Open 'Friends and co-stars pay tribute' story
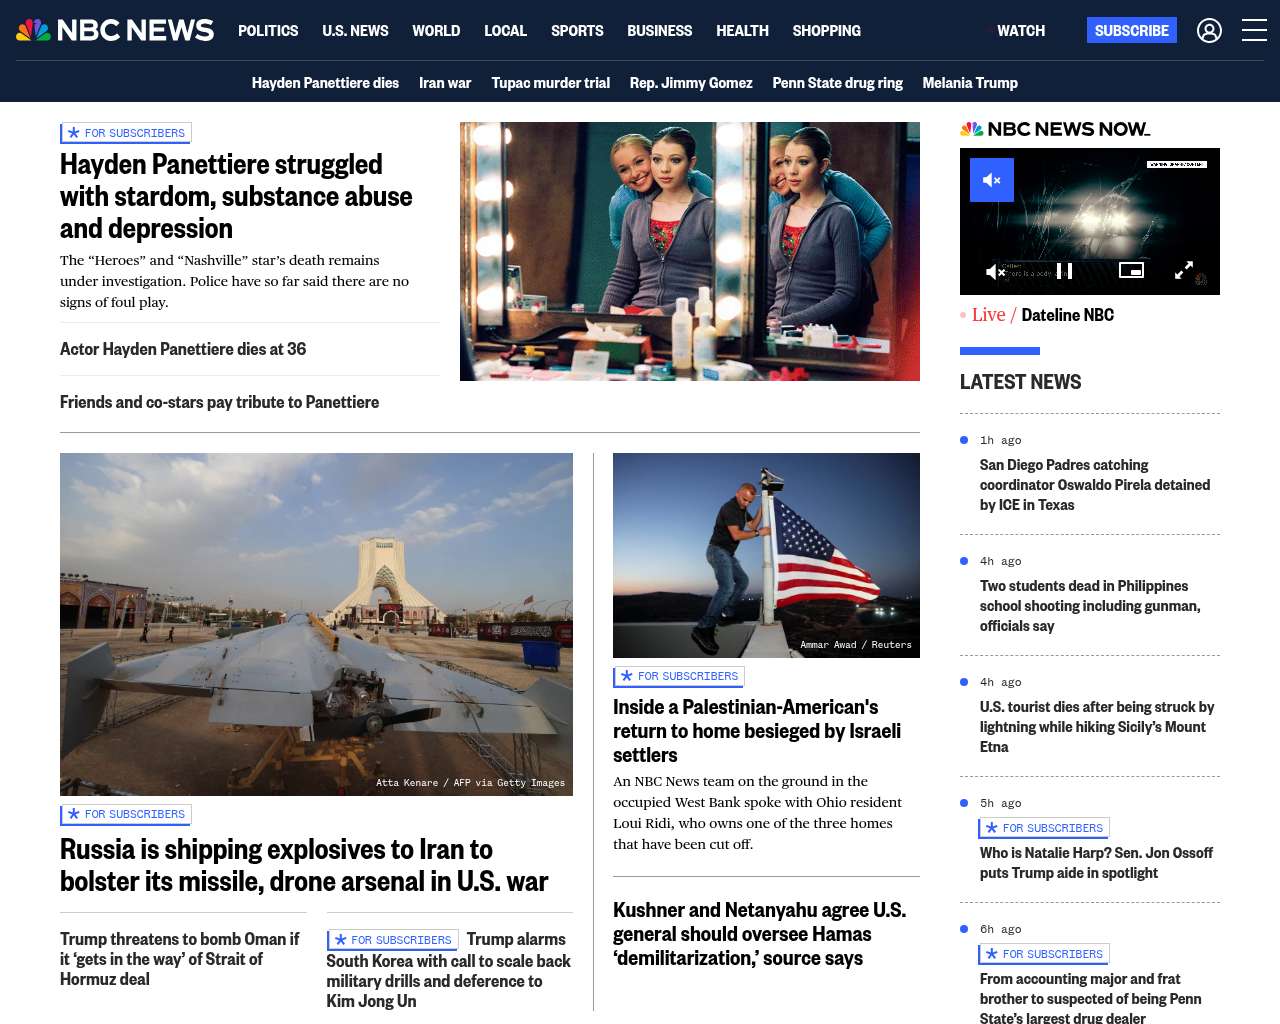Viewport: 1280px width, 1024px height. (219, 402)
